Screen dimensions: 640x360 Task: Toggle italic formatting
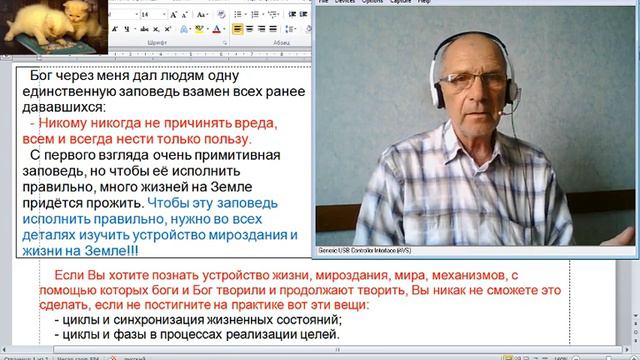pos(115,29)
